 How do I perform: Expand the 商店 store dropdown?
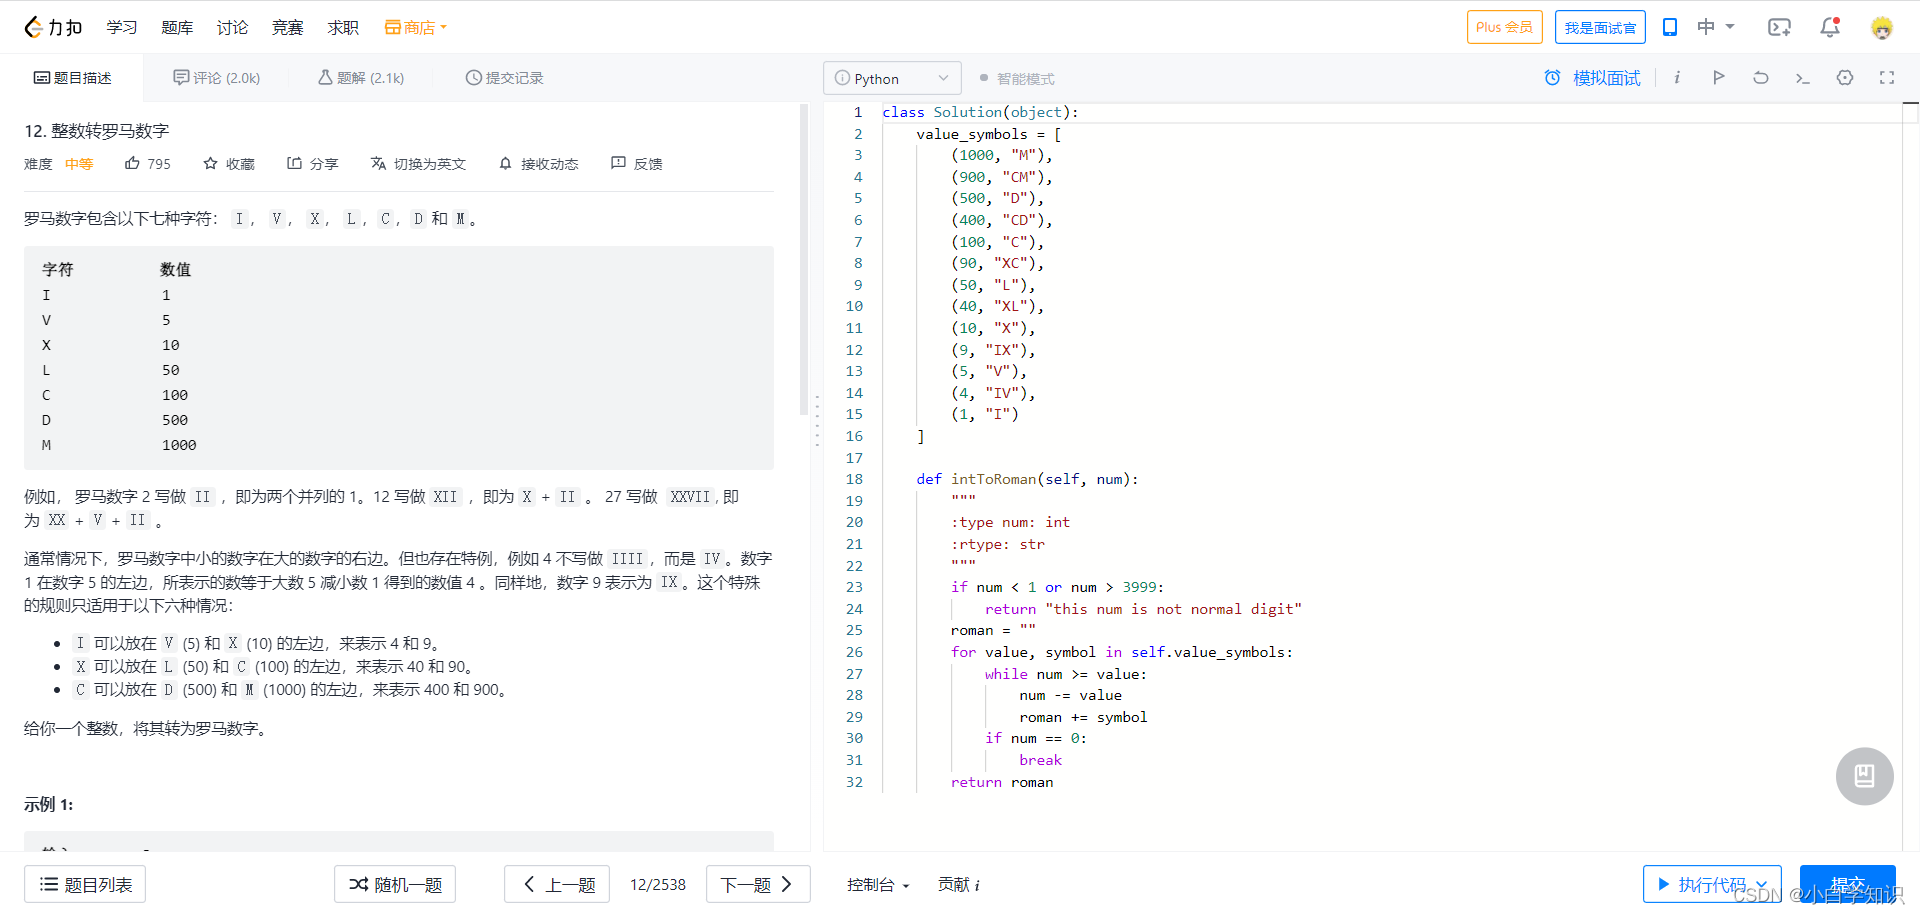coord(416,27)
